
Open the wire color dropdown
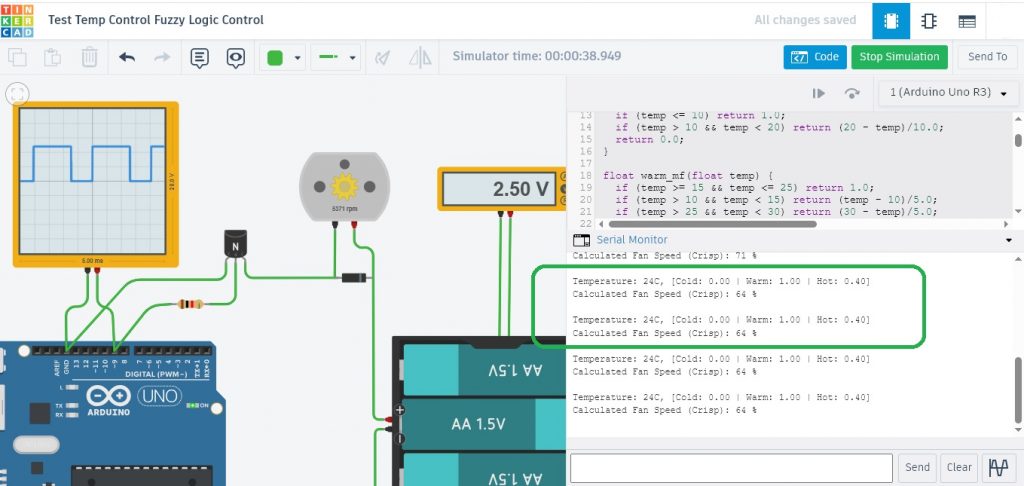283,57
